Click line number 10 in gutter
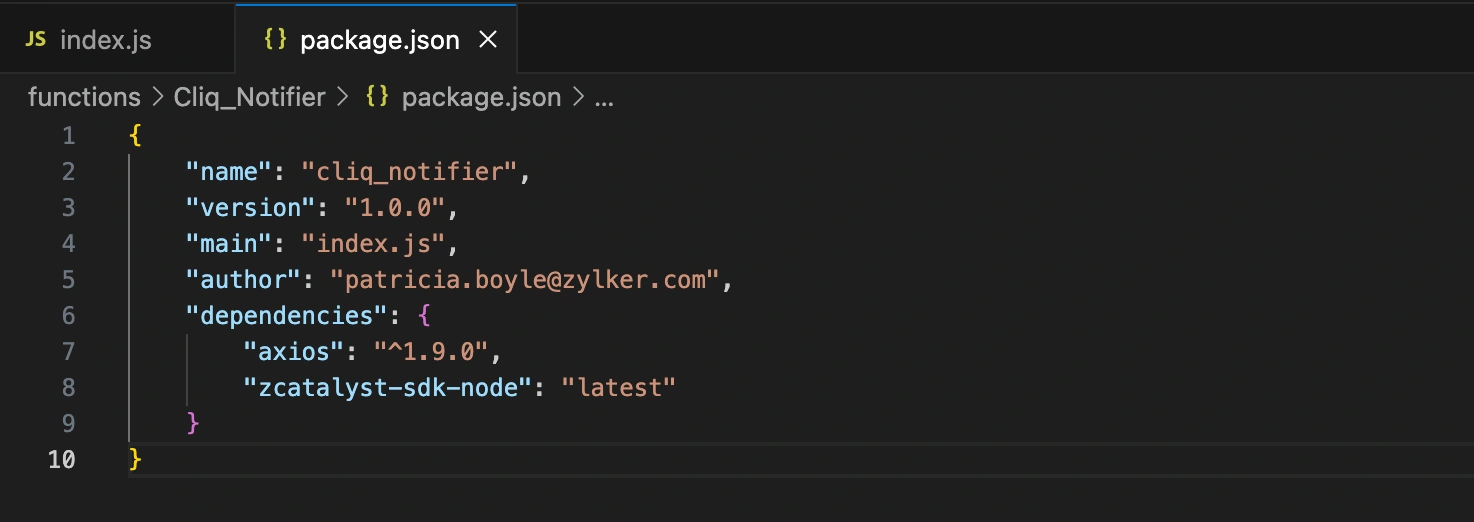The width and height of the screenshot is (1474, 522). 61,460
